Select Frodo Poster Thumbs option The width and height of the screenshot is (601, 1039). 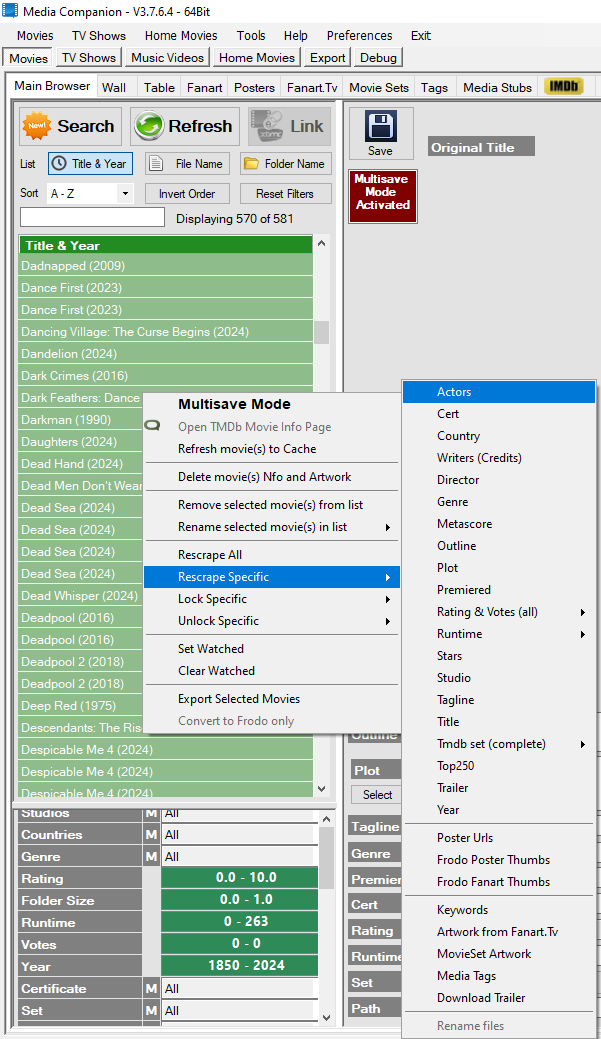(x=498, y=859)
